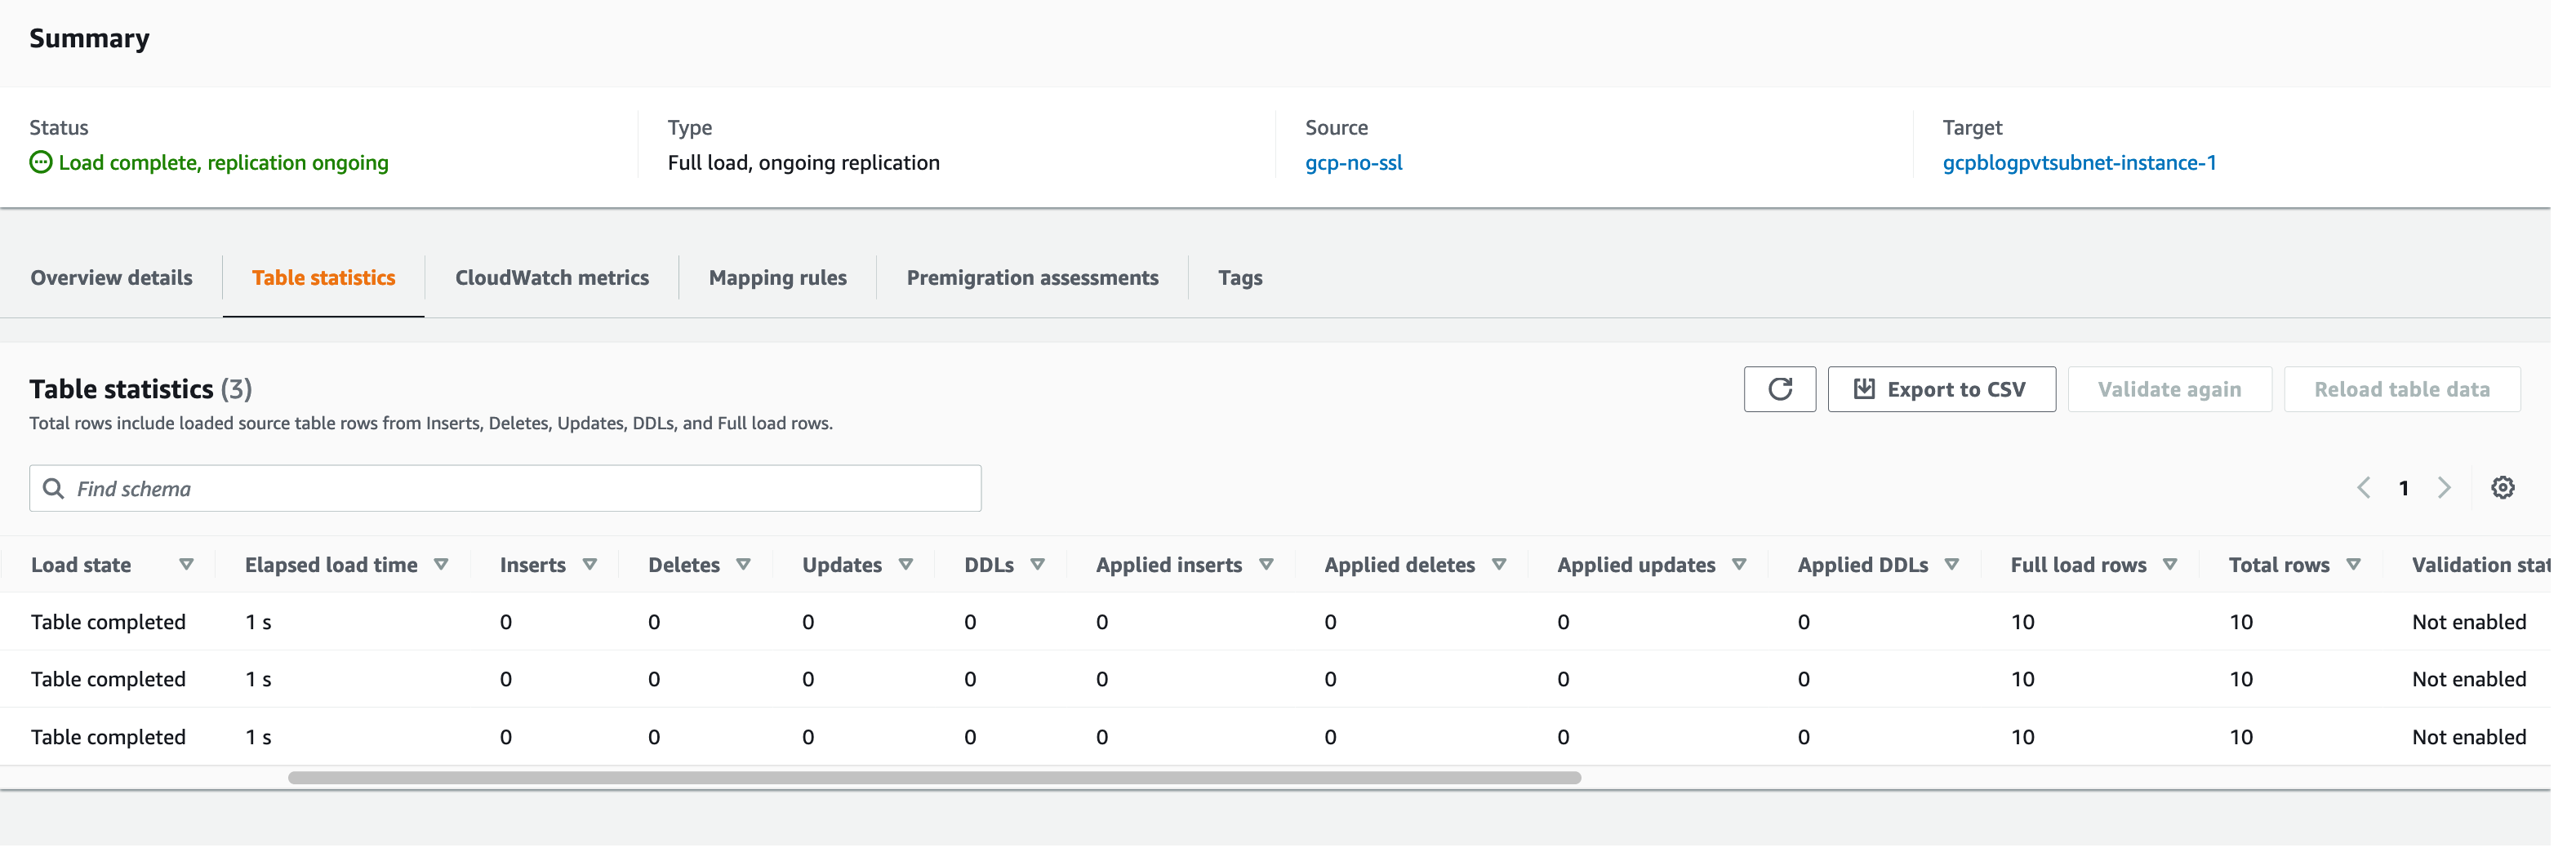The height and width of the screenshot is (852, 2576).
Task: Open gcpblogpvtsubnet-instance-1 target link
Action: click(x=2079, y=163)
